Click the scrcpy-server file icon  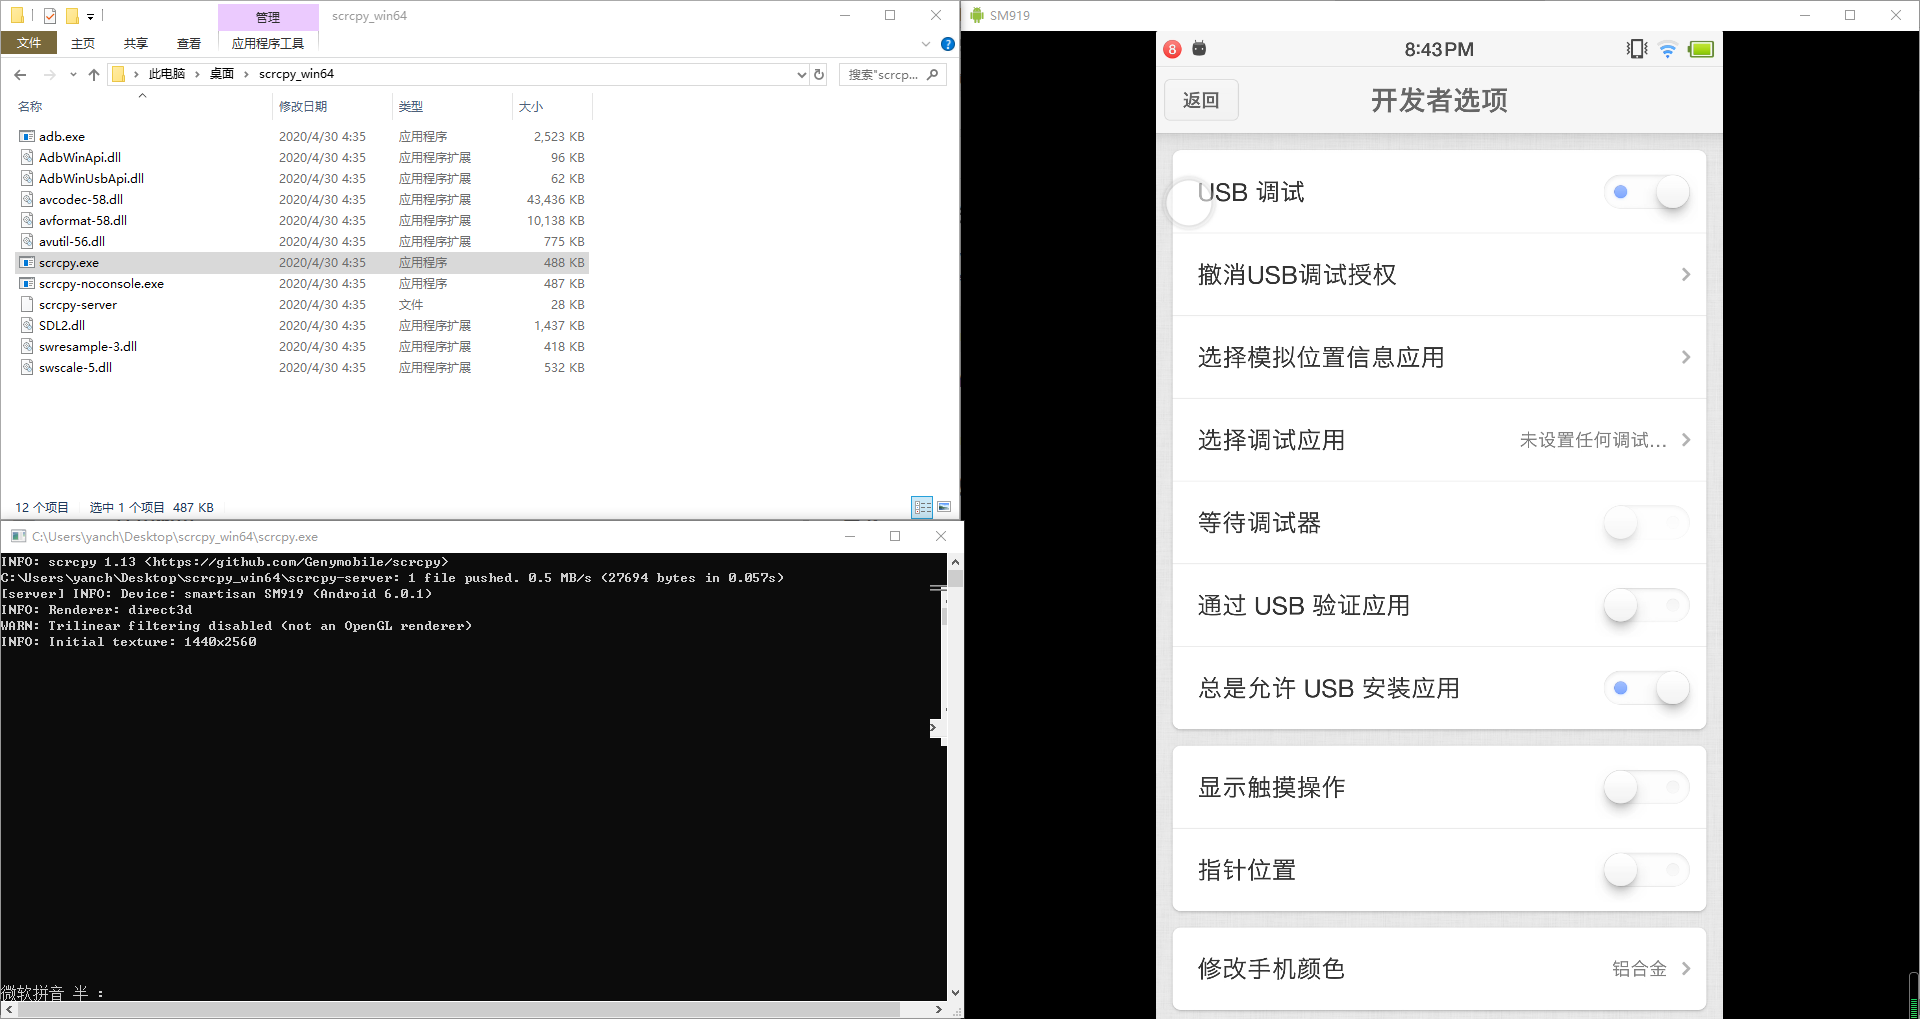click(x=27, y=304)
